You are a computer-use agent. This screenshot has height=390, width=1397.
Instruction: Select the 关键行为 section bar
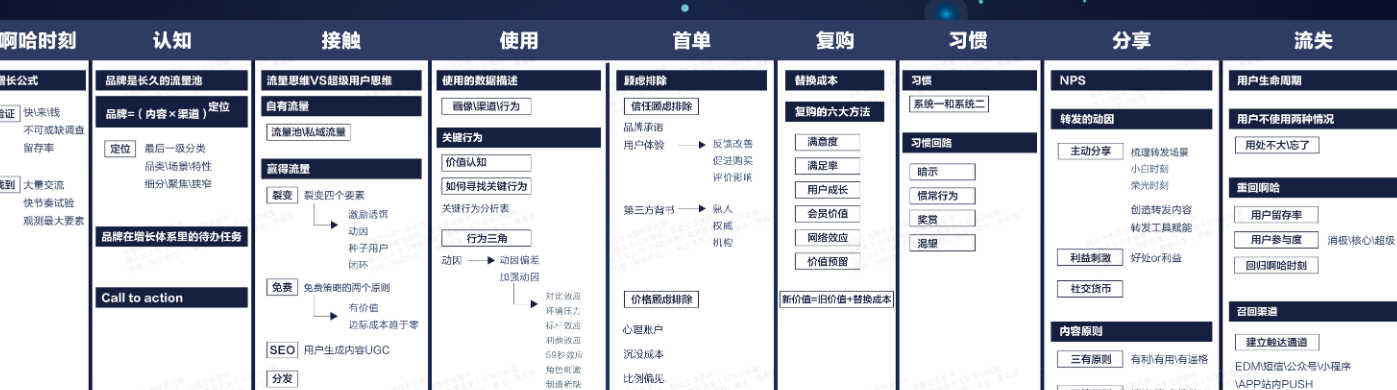click(x=518, y=137)
